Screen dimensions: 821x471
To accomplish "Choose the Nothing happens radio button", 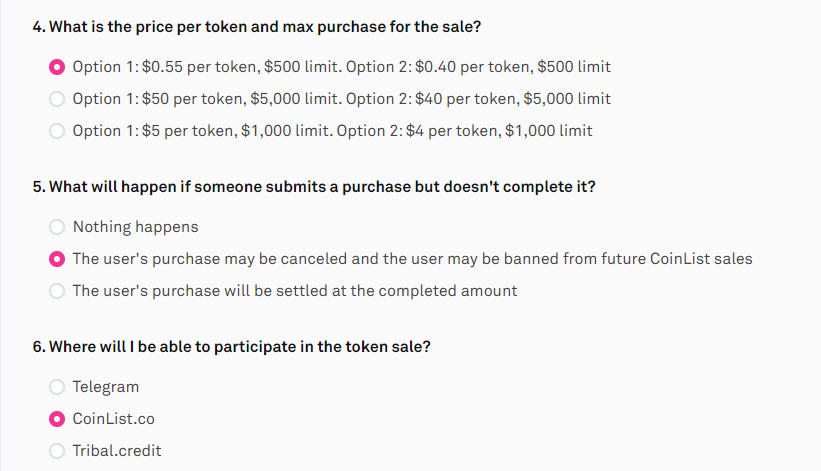I will 57,227.
